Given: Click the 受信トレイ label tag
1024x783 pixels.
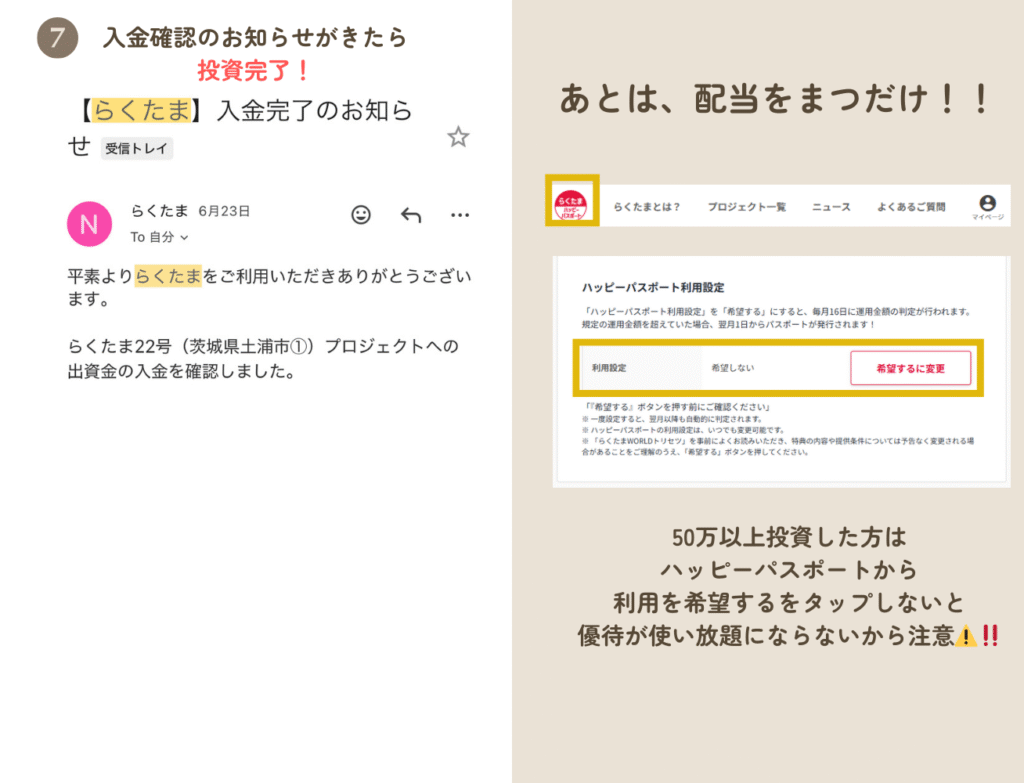Looking at the screenshot, I should pos(137,149).
